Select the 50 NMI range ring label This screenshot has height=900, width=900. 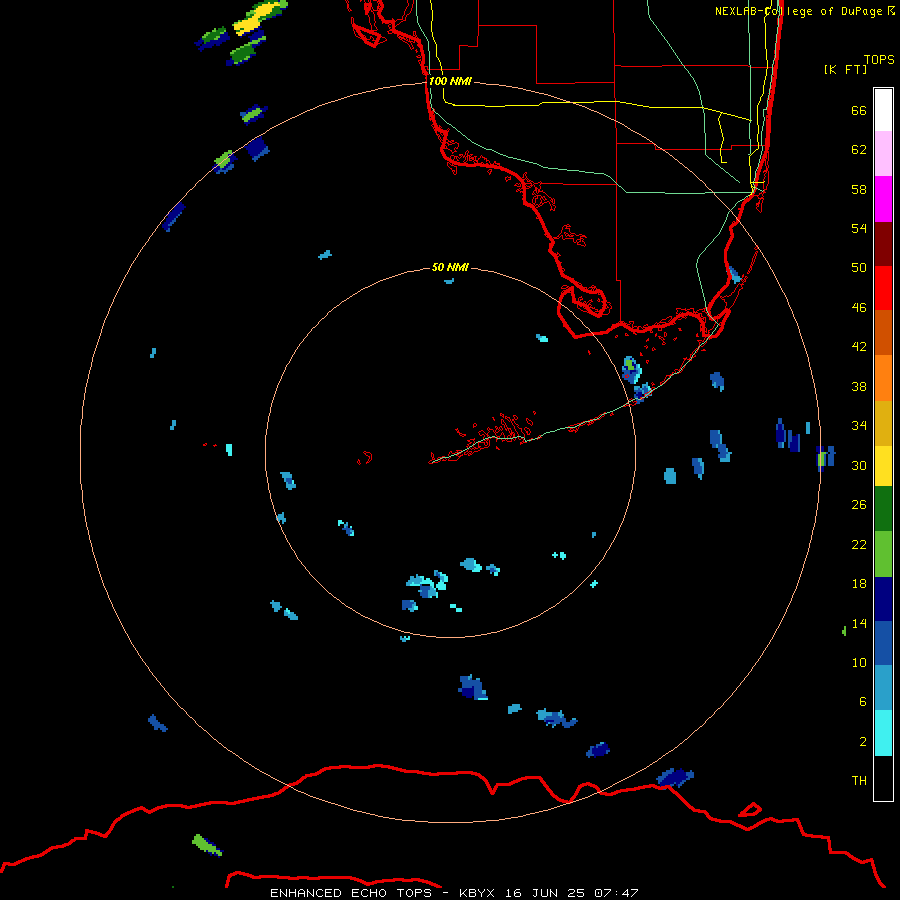450,267
